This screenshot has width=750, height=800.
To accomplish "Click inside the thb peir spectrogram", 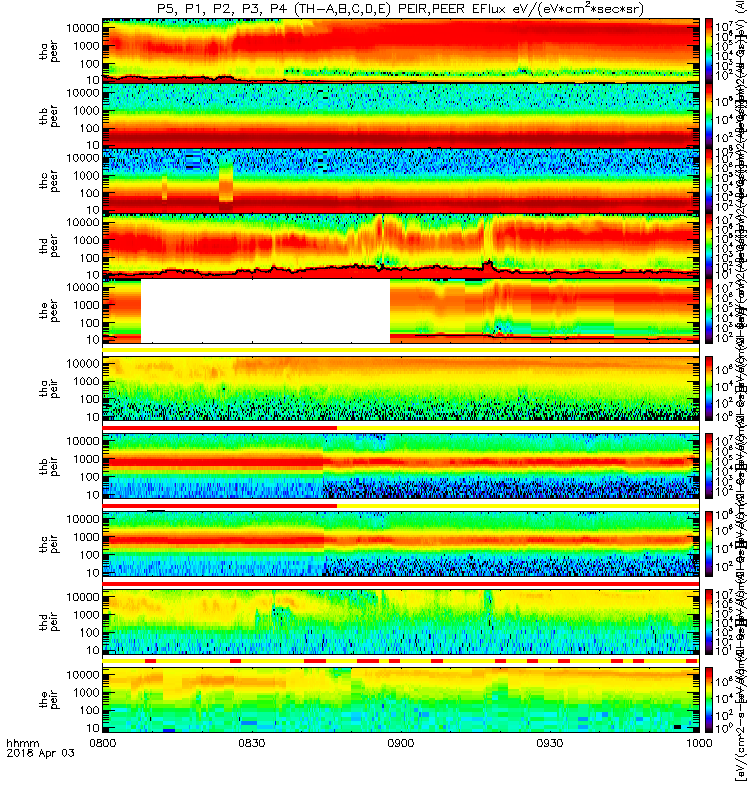I will click(401, 466).
